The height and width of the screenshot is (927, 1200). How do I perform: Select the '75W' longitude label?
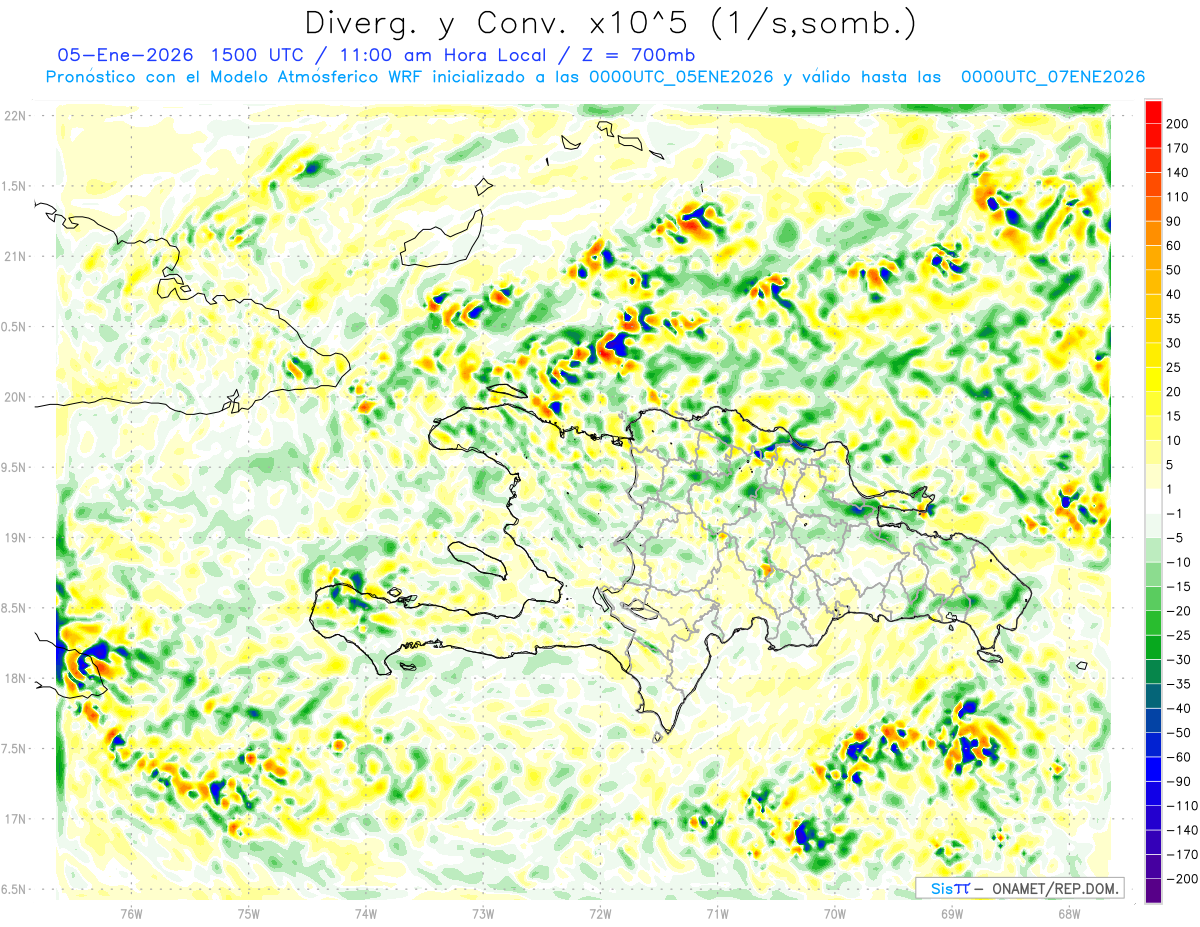(248, 912)
